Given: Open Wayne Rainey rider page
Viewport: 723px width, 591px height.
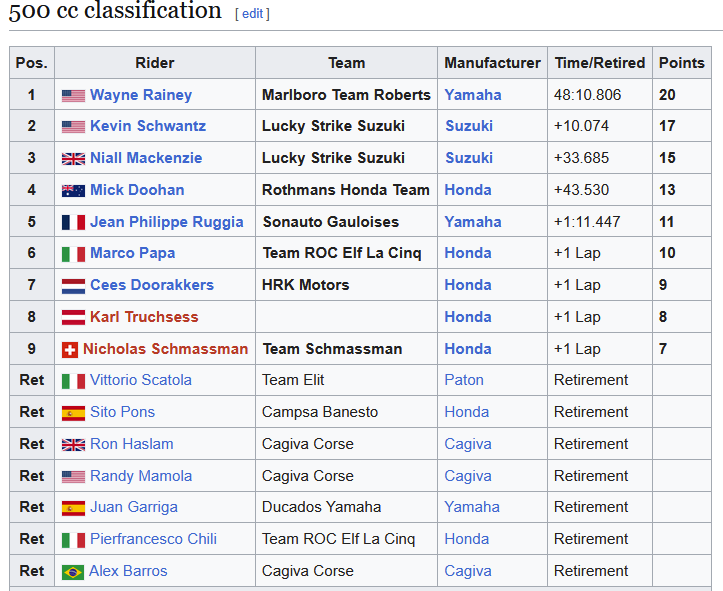Looking at the screenshot, I should pyautogui.click(x=141, y=95).
